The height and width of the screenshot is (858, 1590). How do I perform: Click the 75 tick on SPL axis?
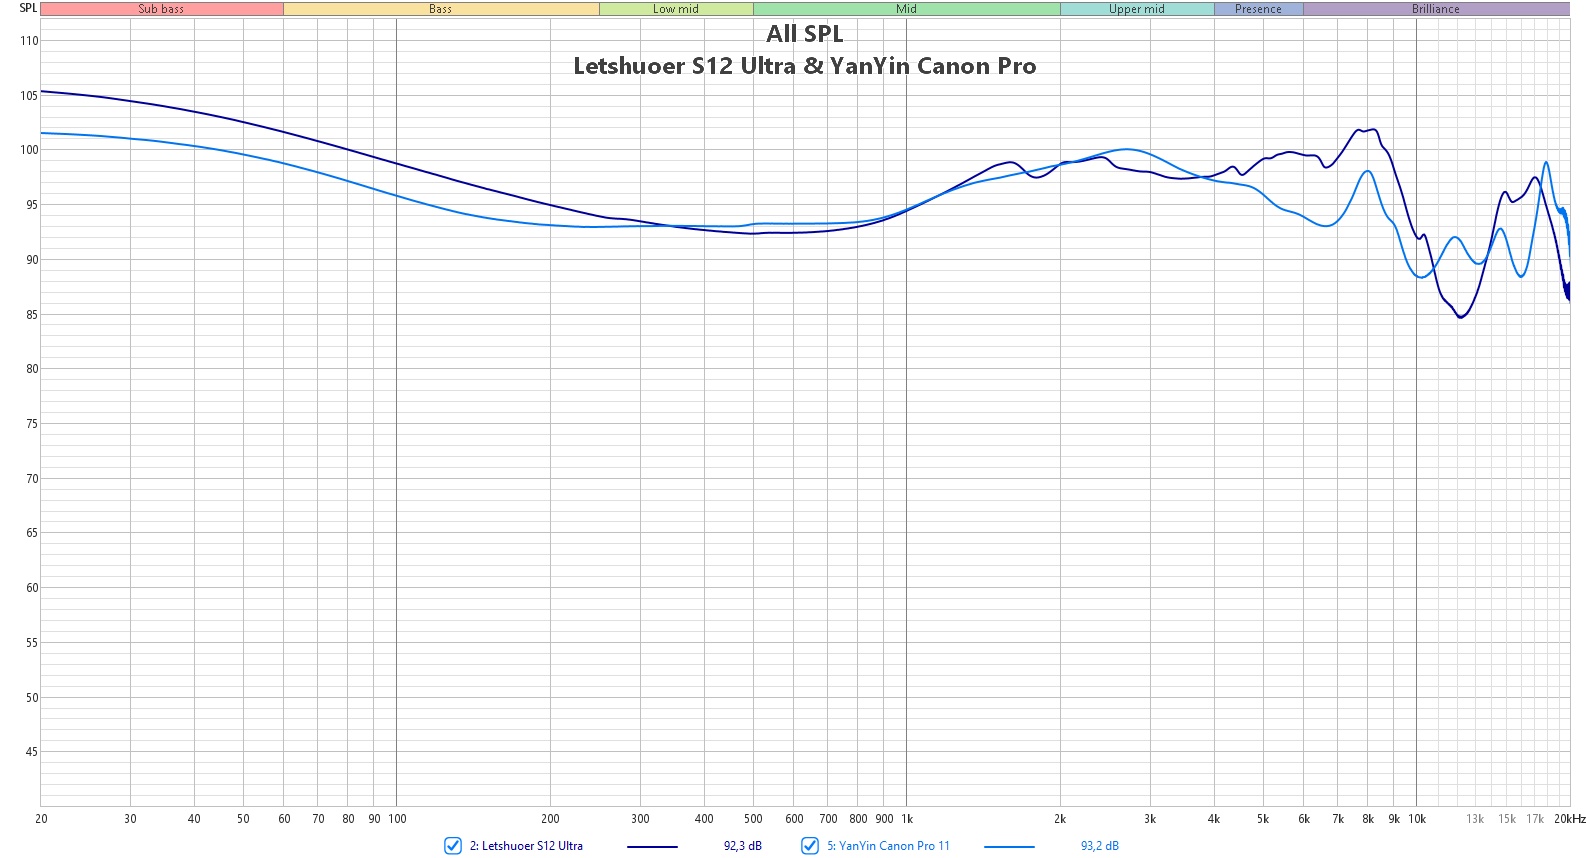(32, 424)
